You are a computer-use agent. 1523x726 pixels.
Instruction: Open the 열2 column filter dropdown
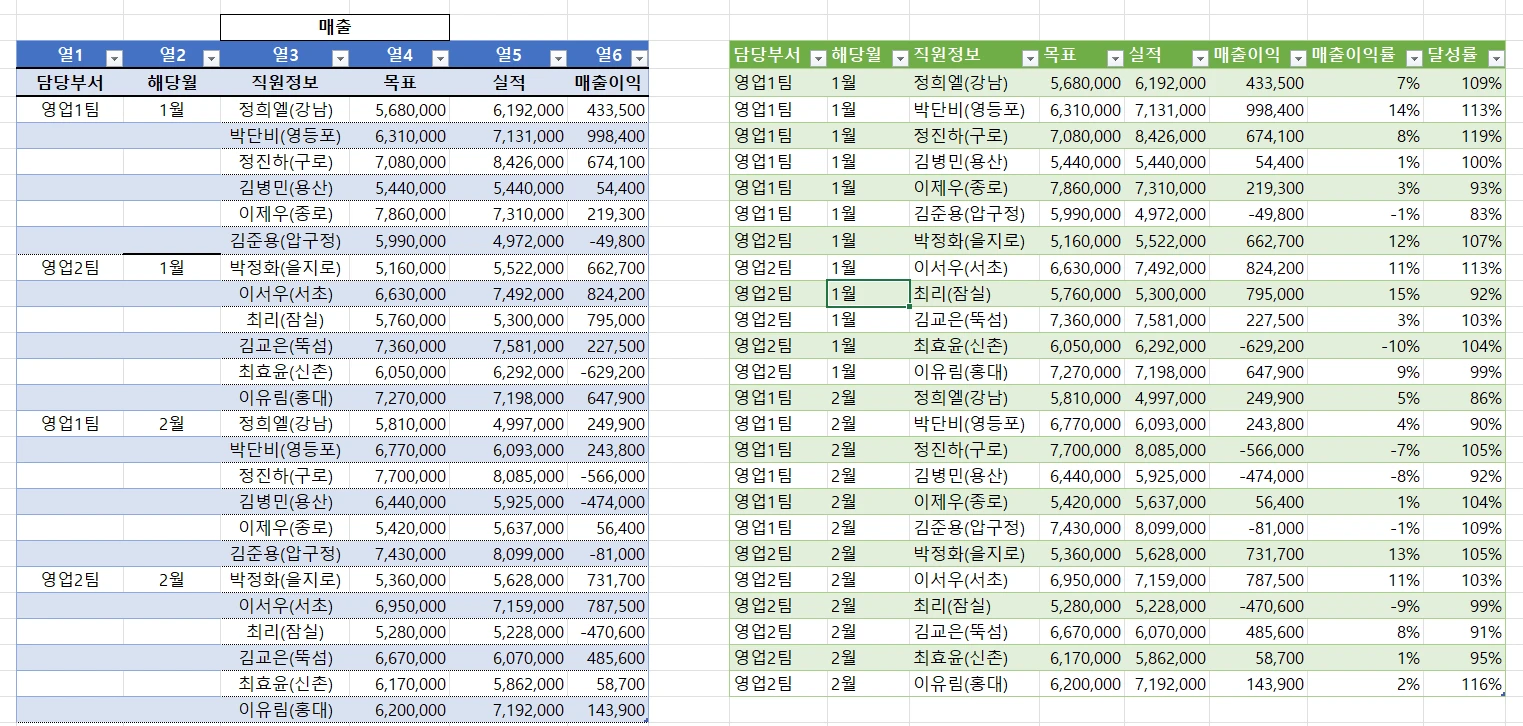pyautogui.click(x=211, y=58)
